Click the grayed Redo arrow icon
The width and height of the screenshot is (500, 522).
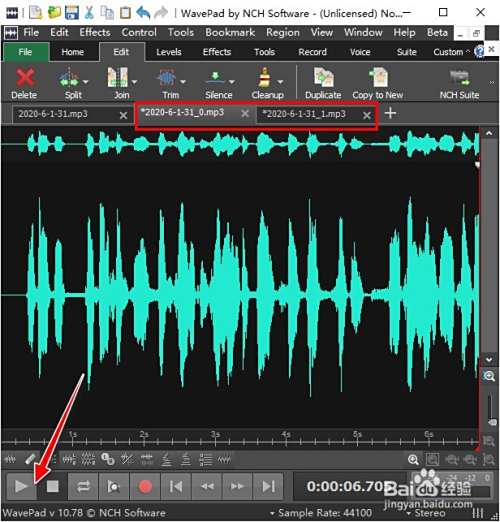[x=161, y=13]
